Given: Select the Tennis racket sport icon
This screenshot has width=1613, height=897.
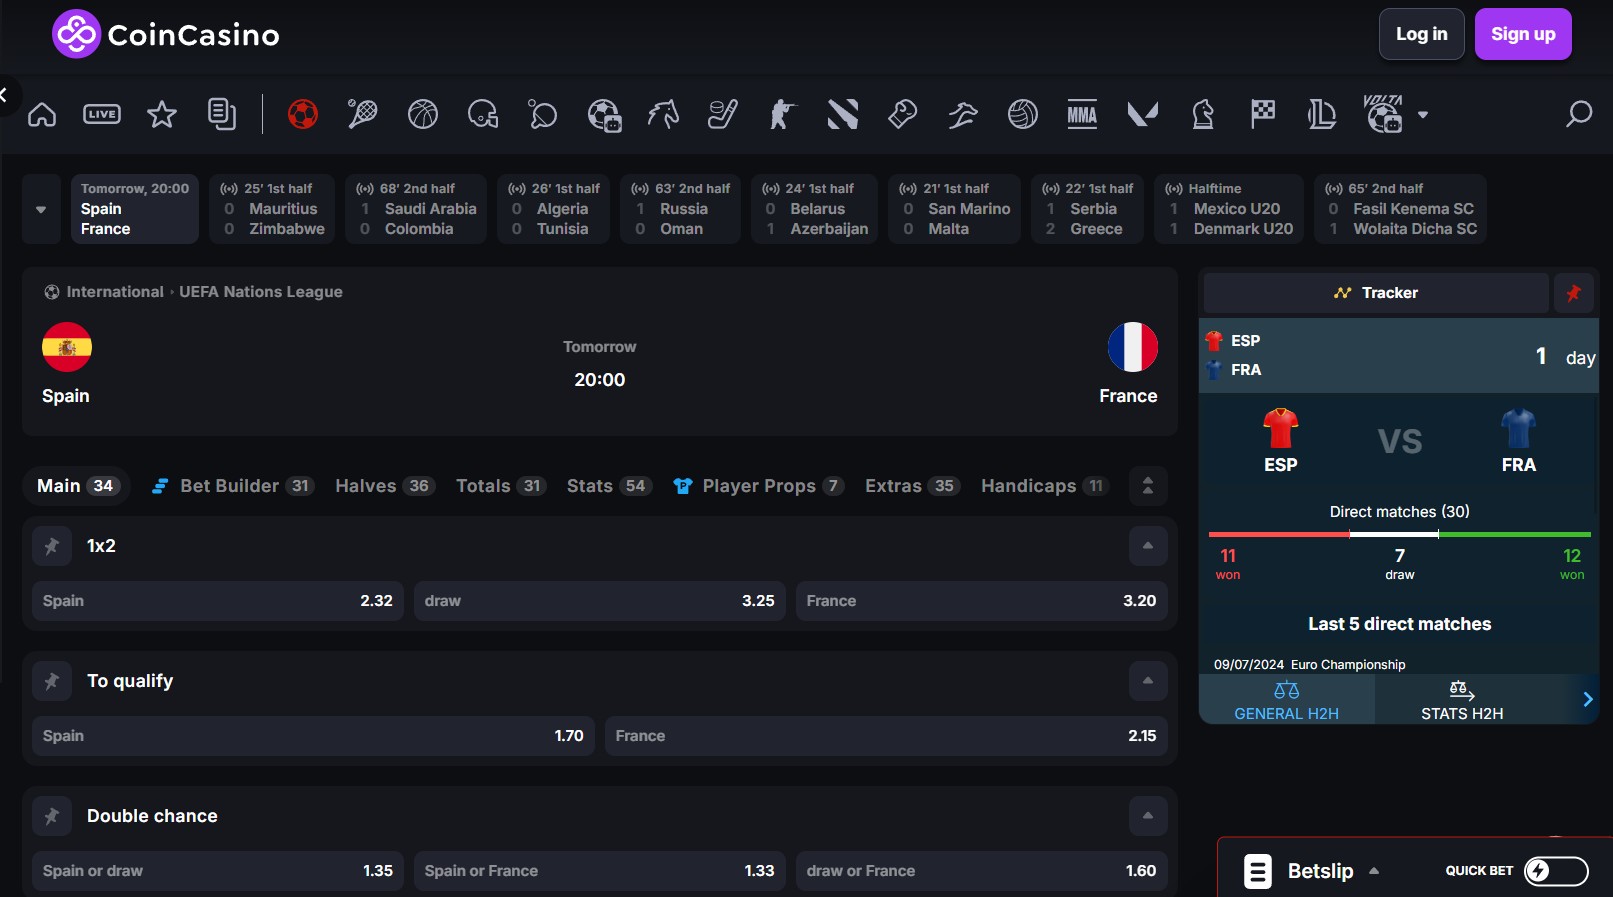Looking at the screenshot, I should [362, 114].
